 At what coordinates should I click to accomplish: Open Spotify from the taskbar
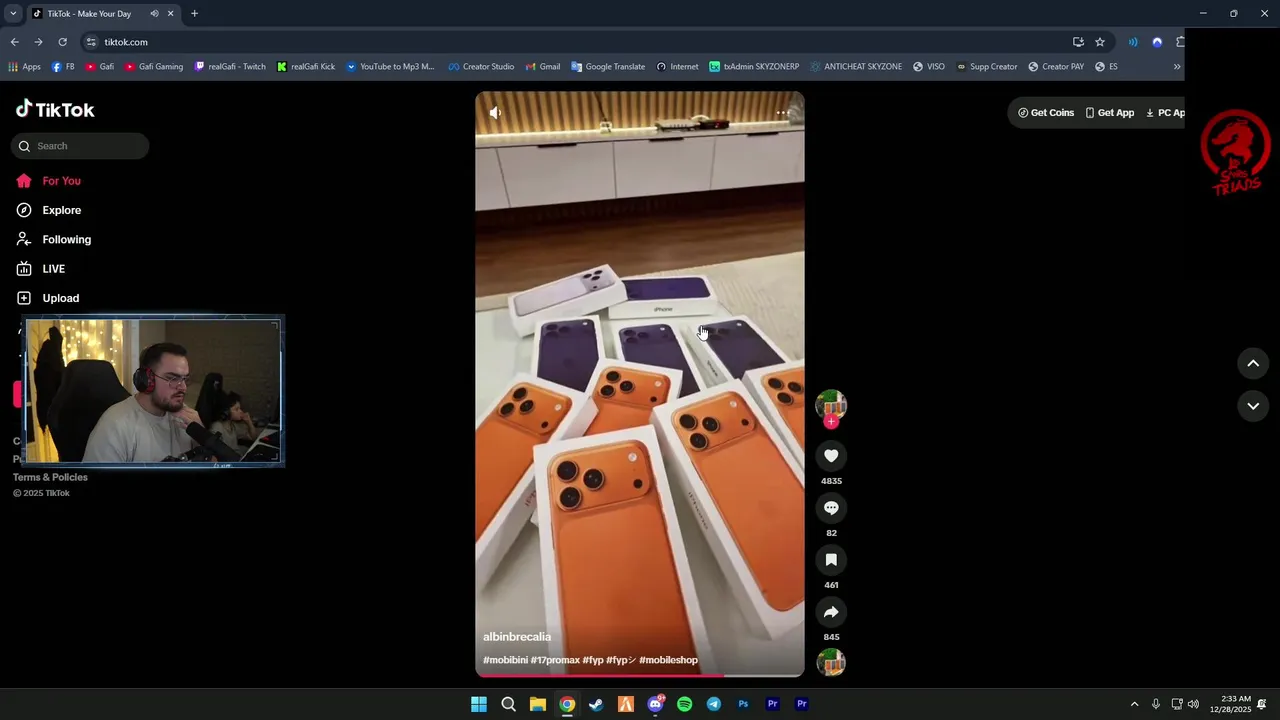(684, 704)
